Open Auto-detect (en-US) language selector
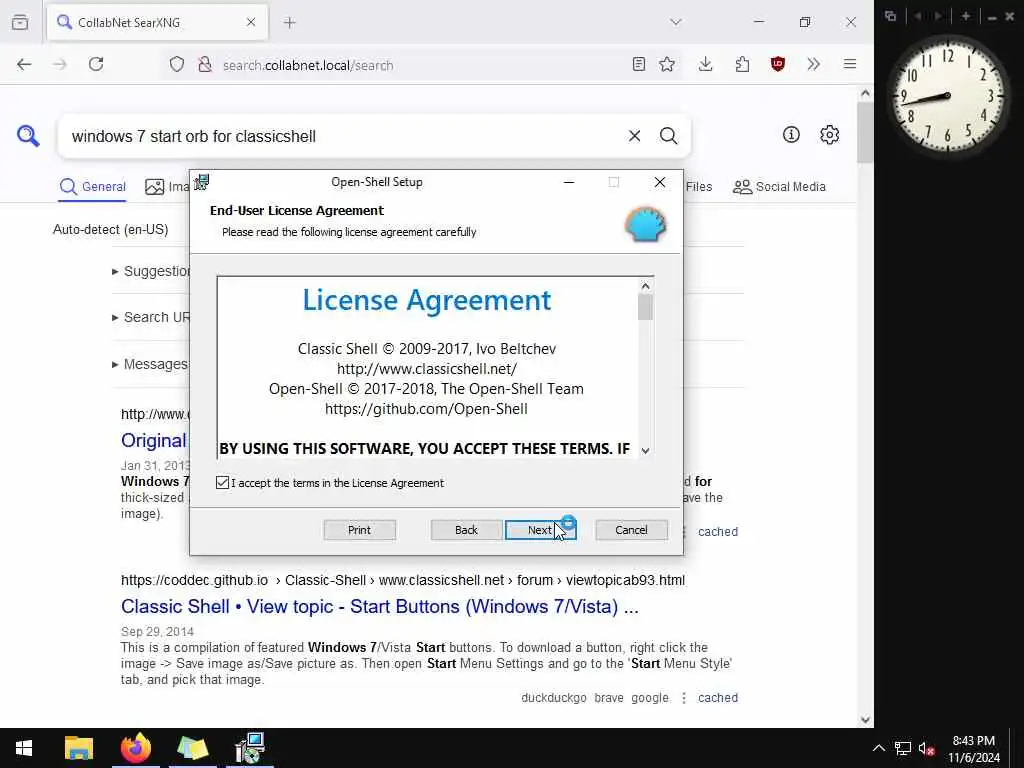This screenshot has width=1024, height=768. [110, 229]
